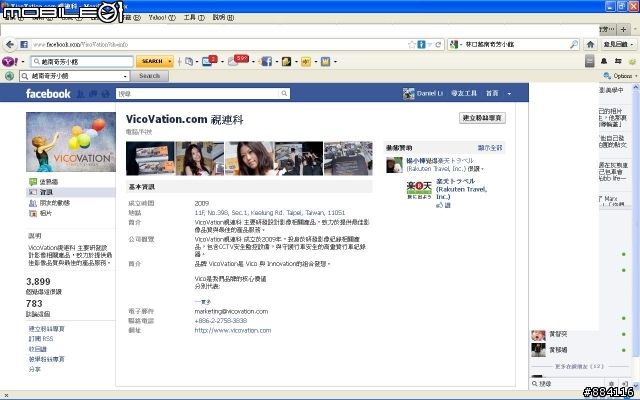Click the browser address bar URL
Screen dimensions: 640x400
coord(80,44)
